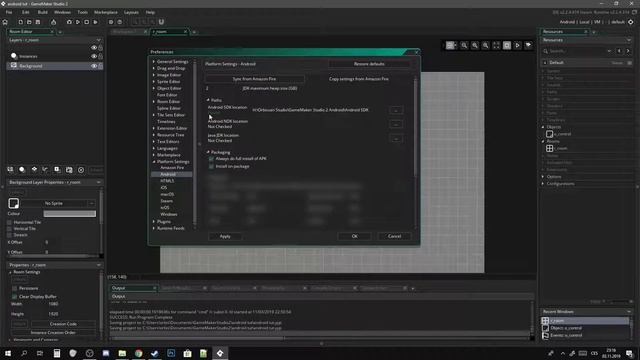
Task: Browse for Android SDK location
Action: click(396, 110)
